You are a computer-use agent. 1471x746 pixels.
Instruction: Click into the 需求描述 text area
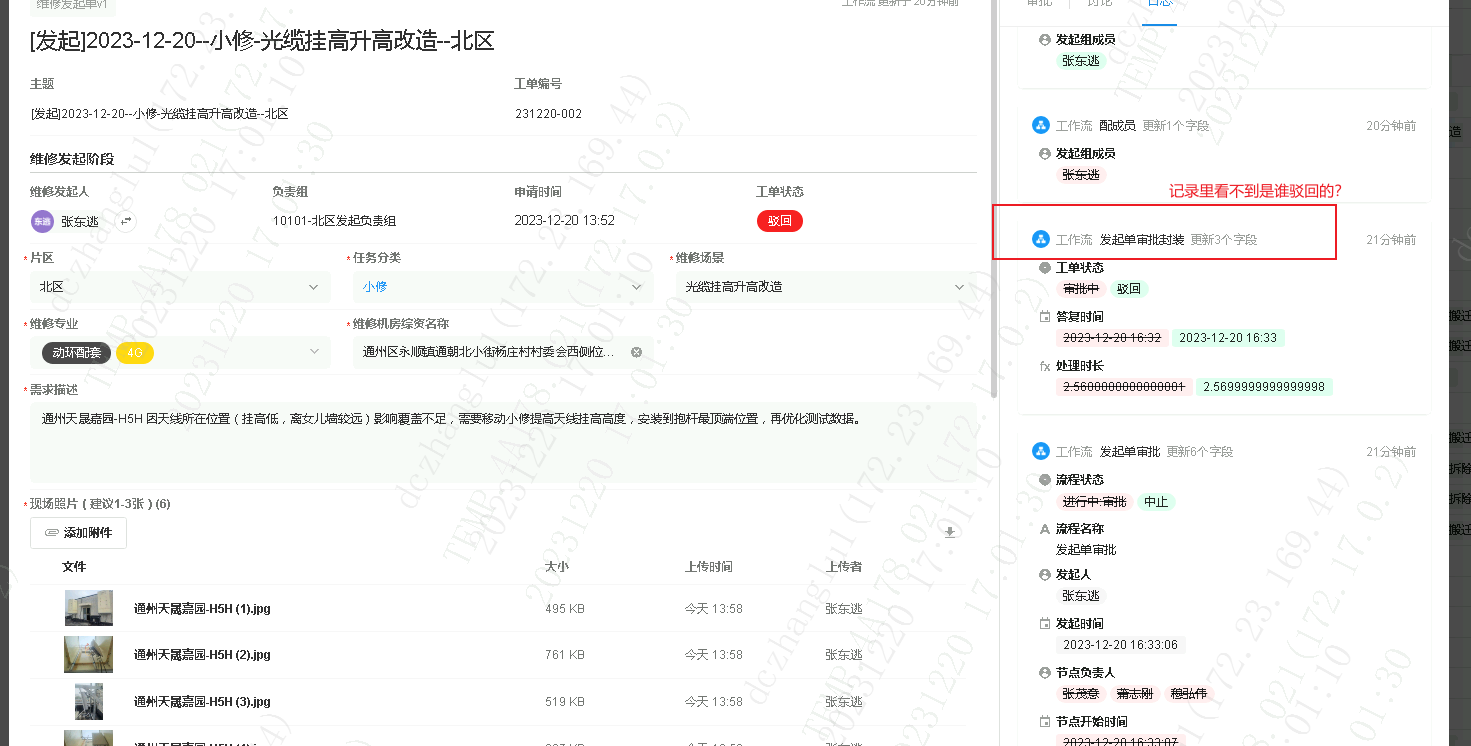(x=500, y=441)
